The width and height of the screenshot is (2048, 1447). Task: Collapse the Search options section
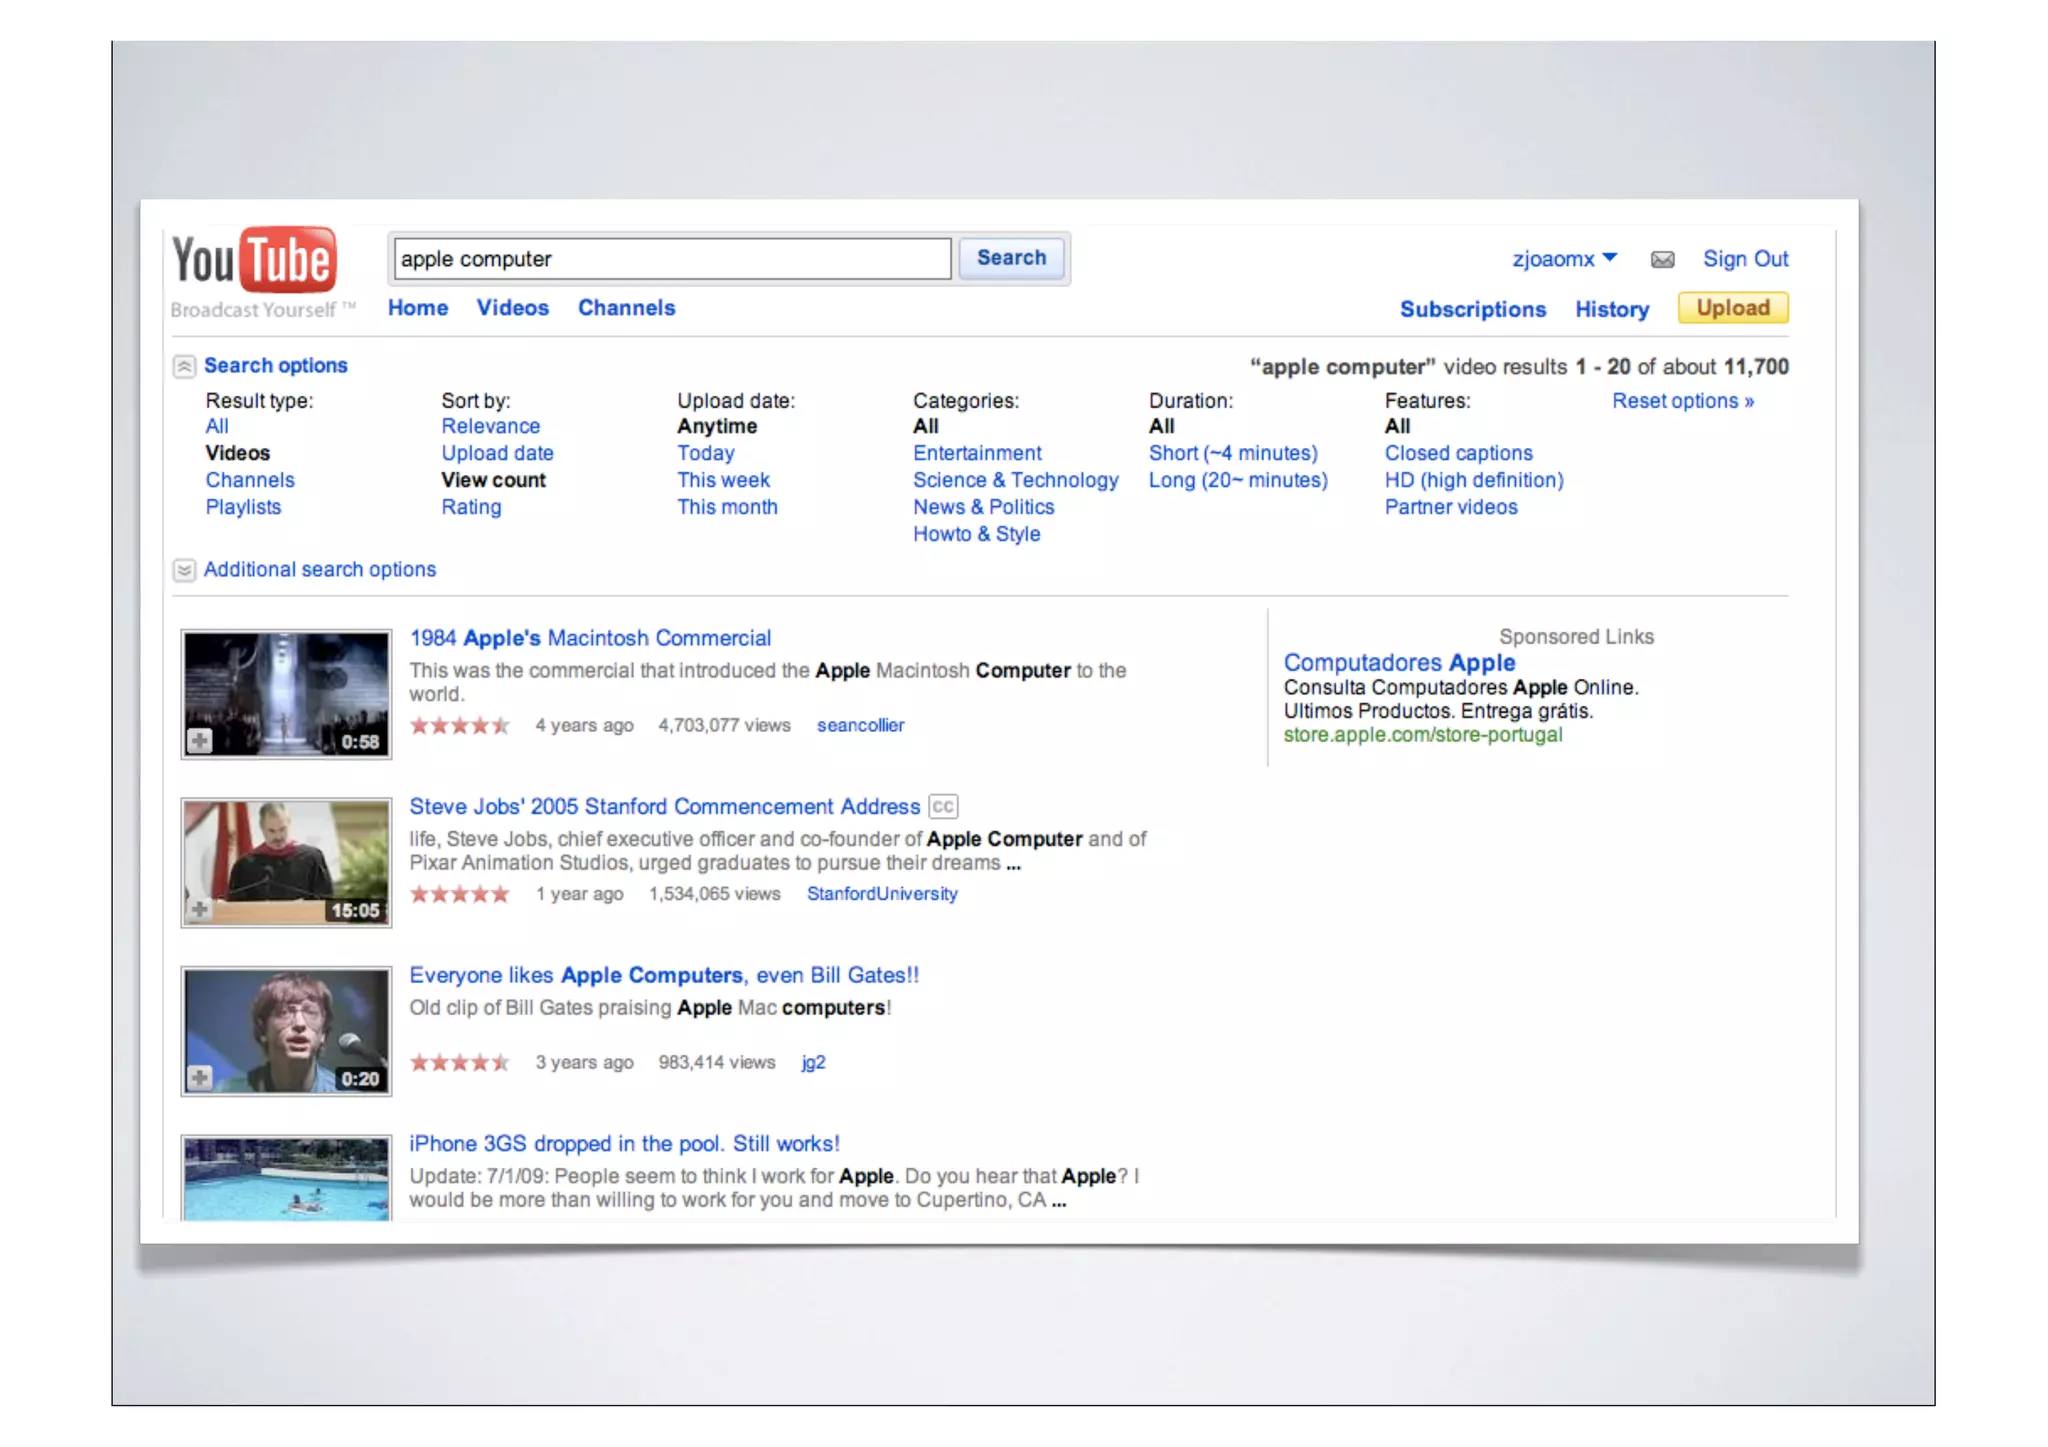tap(184, 367)
